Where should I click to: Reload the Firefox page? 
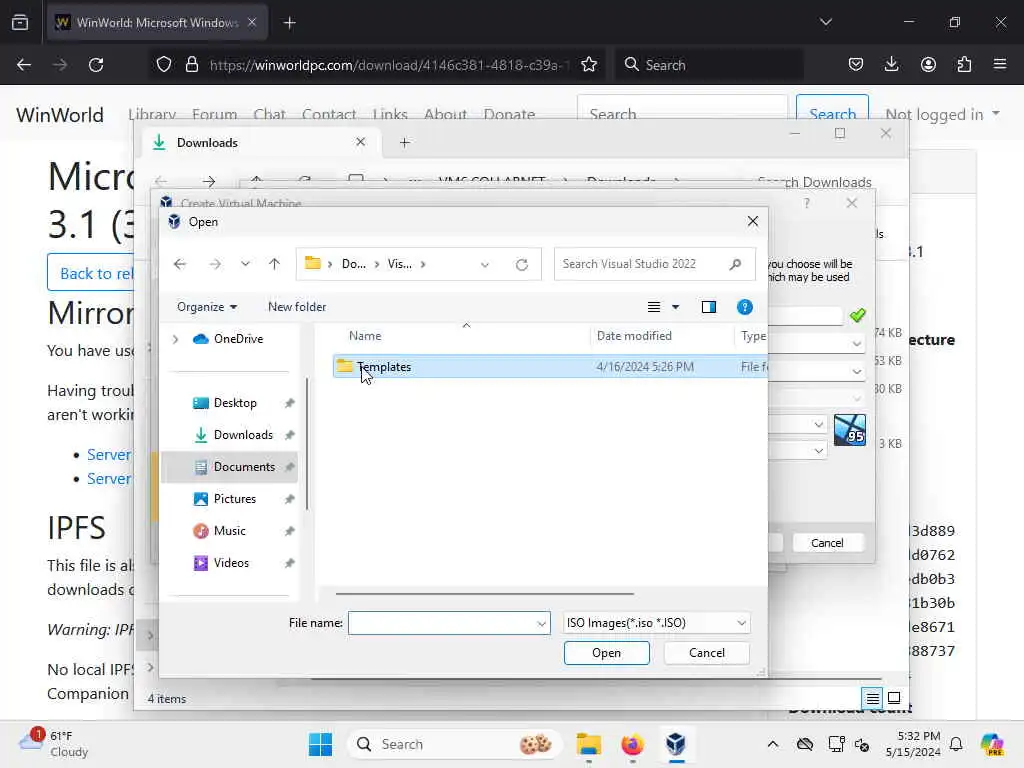point(96,65)
